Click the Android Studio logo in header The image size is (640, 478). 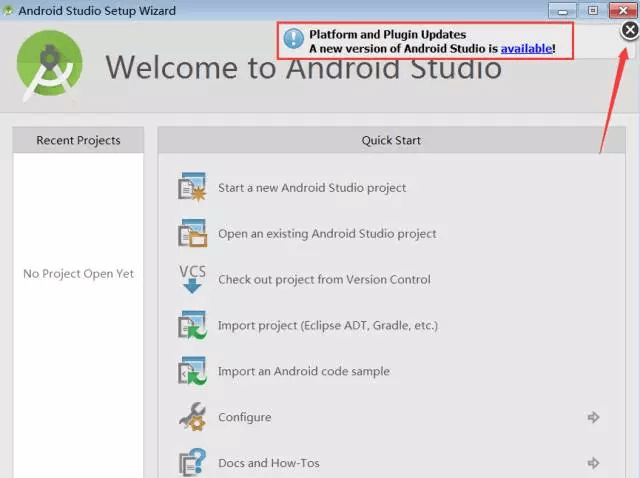pos(49,65)
